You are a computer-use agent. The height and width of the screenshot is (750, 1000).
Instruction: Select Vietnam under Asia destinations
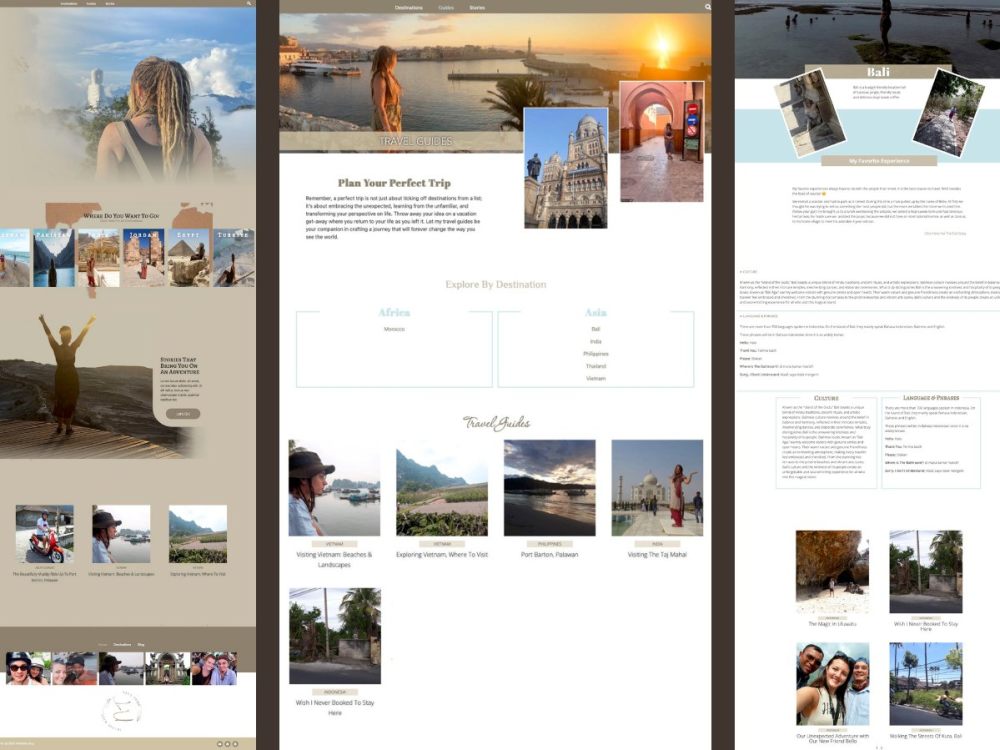(x=596, y=378)
